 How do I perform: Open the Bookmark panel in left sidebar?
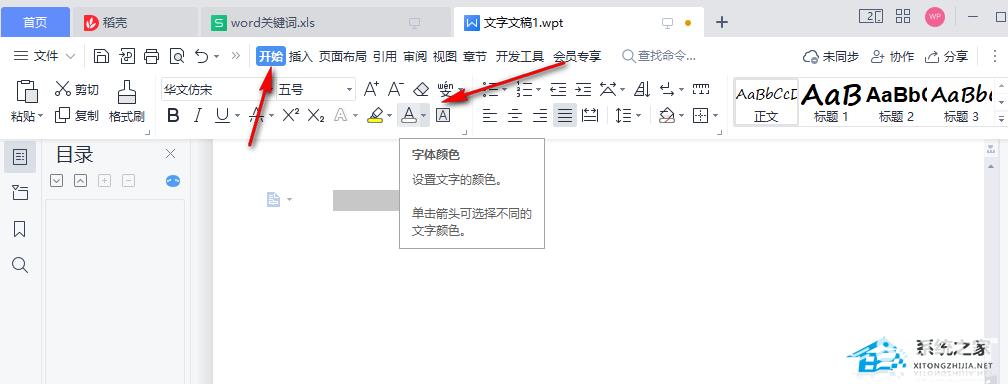(x=20, y=229)
